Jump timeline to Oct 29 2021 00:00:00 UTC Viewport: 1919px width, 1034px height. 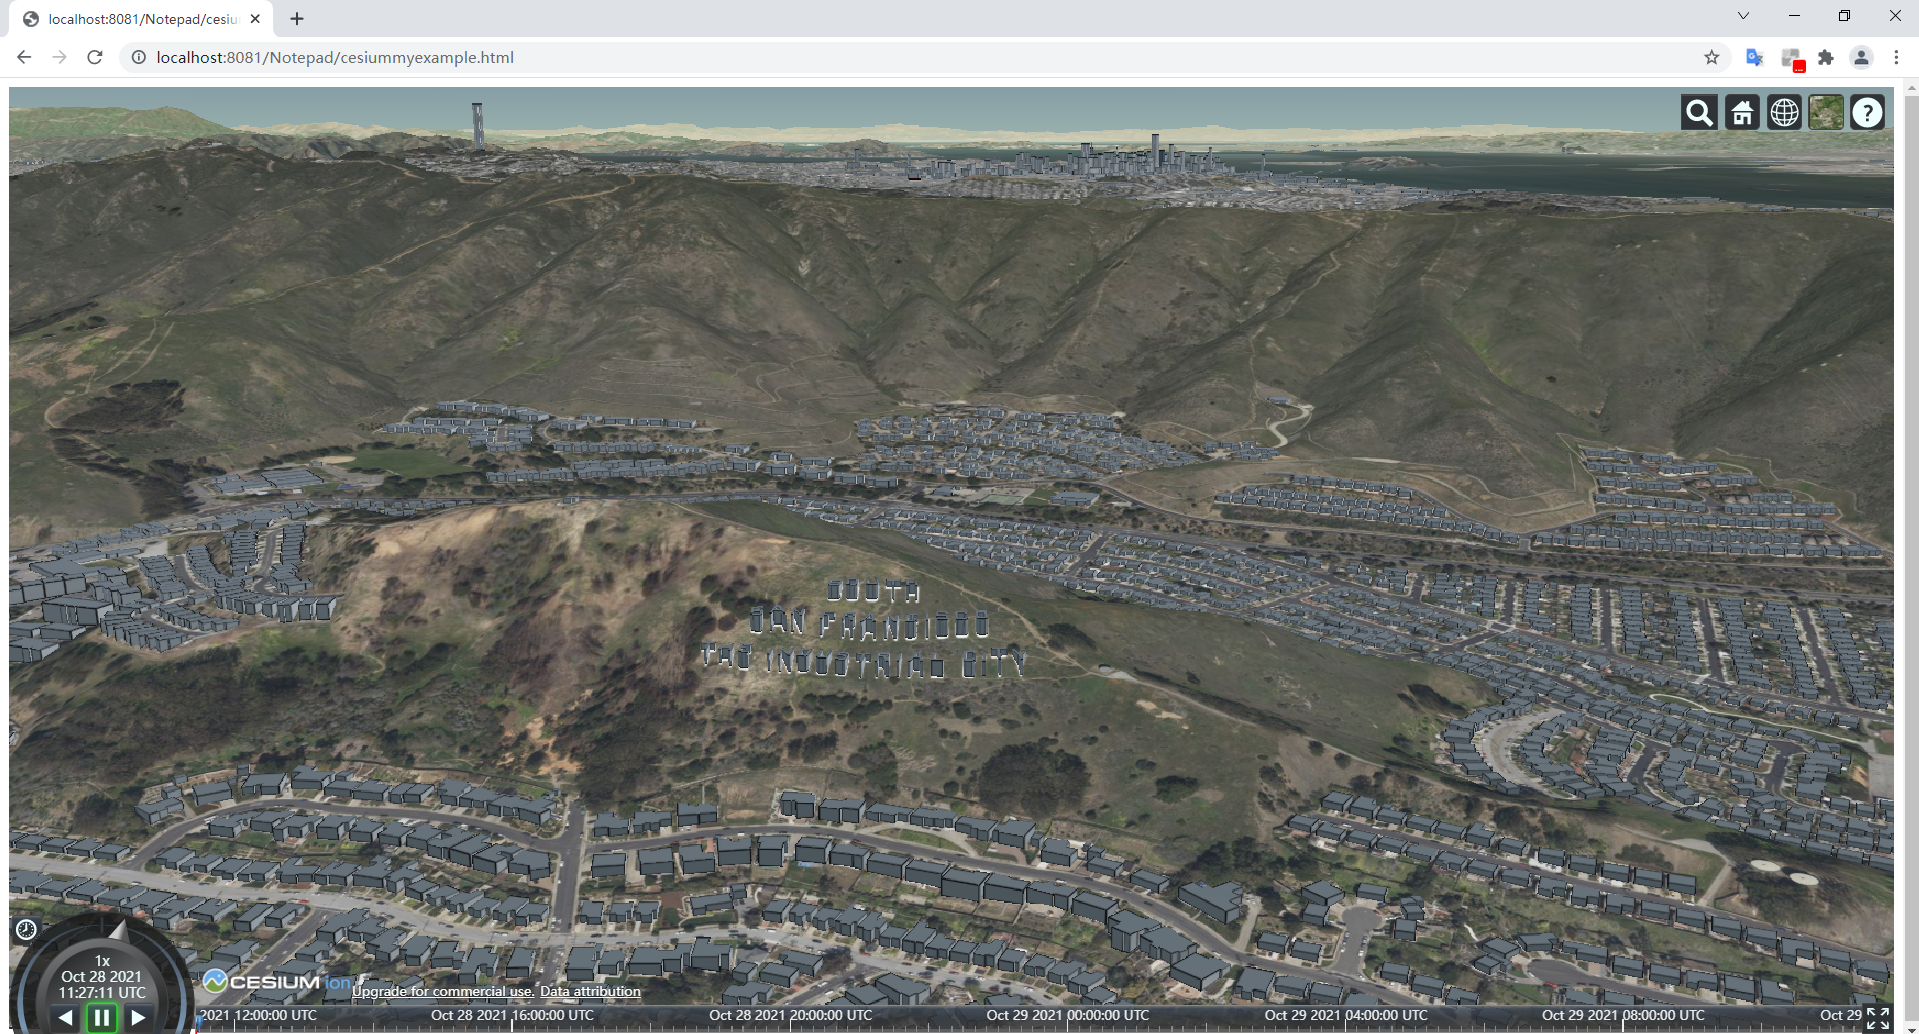click(1068, 1015)
